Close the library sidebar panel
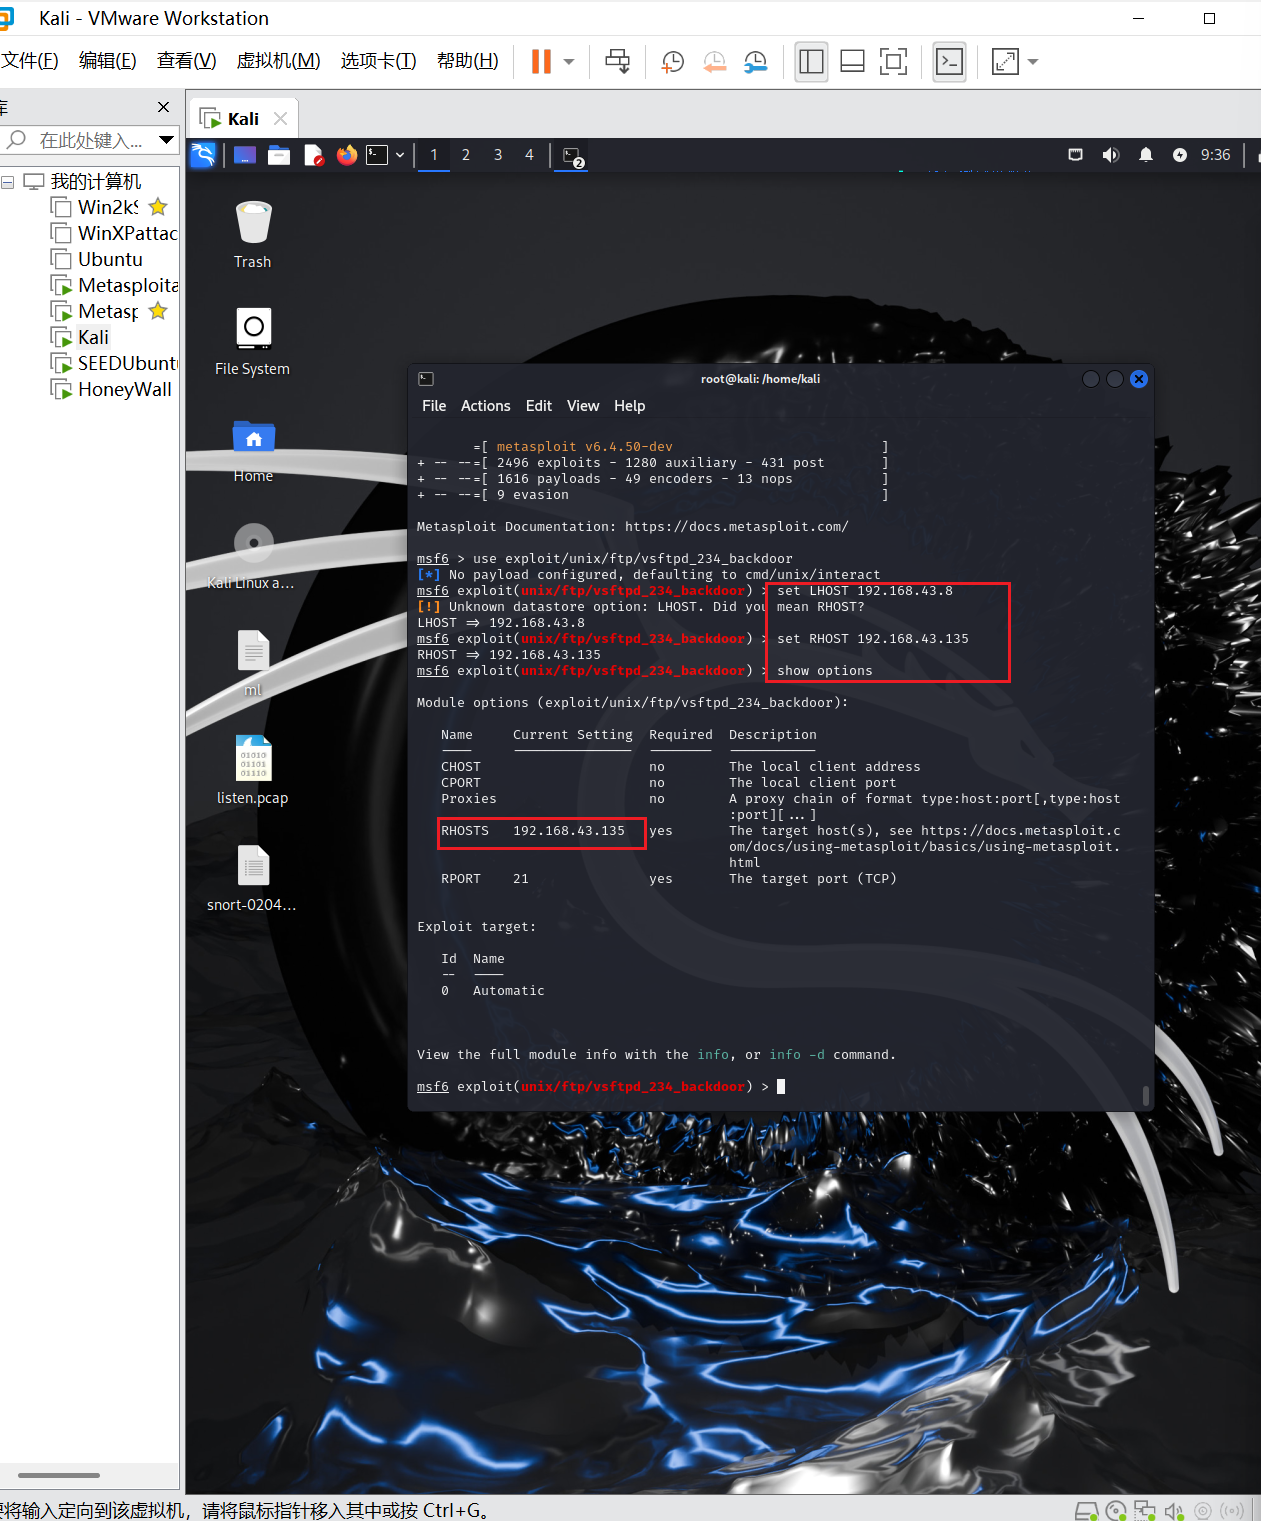Screen dimensions: 1261x1521 click(x=164, y=107)
